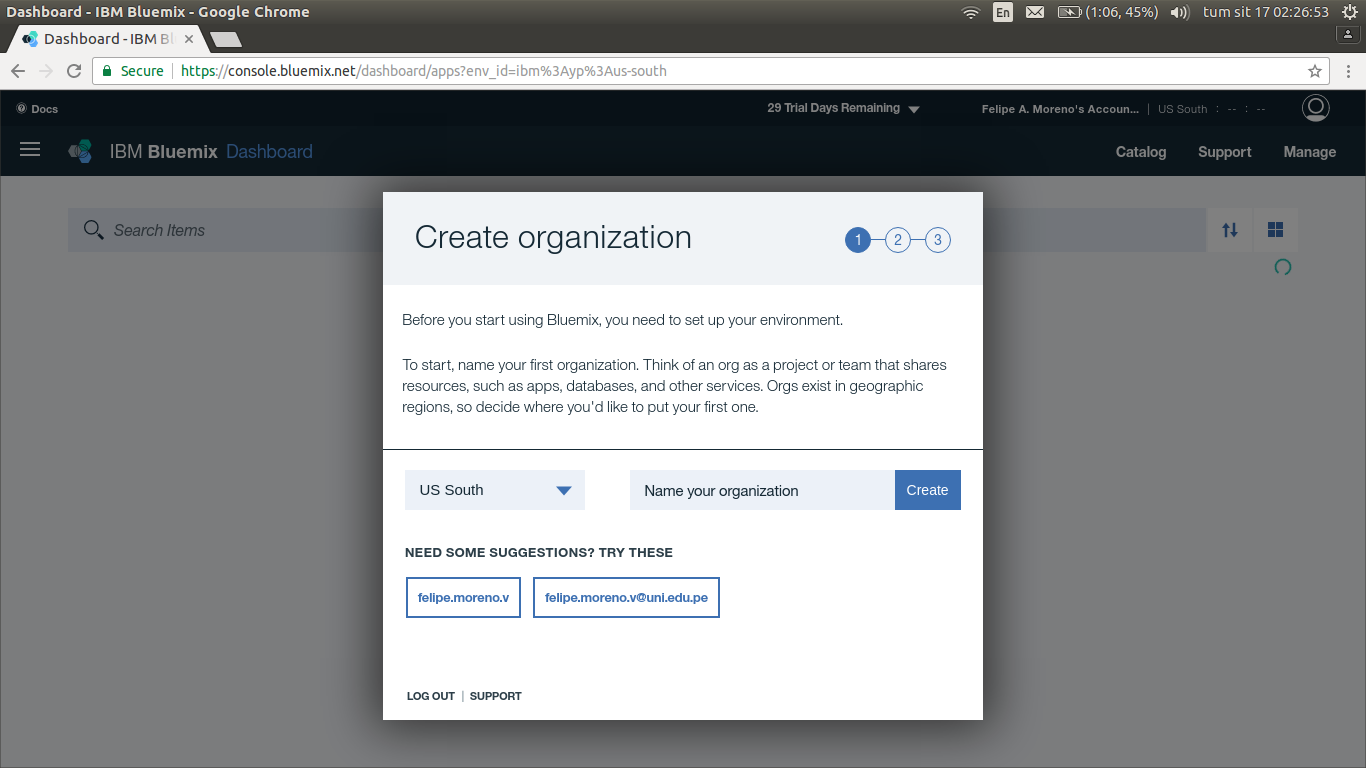Click the Create button
Image resolution: width=1366 pixels, height=768 pixels.
coord(927,490)
